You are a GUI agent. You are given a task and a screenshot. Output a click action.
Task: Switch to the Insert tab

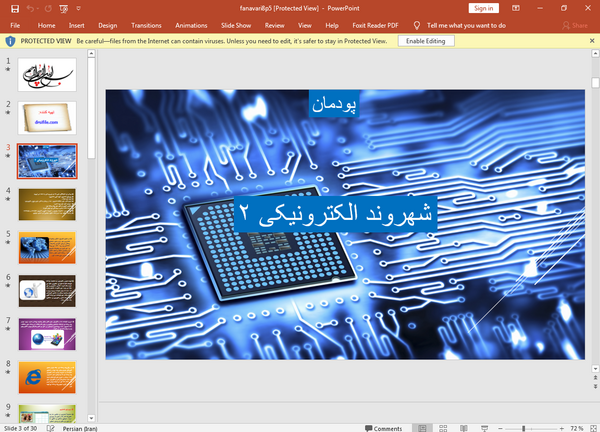[77, 26]
